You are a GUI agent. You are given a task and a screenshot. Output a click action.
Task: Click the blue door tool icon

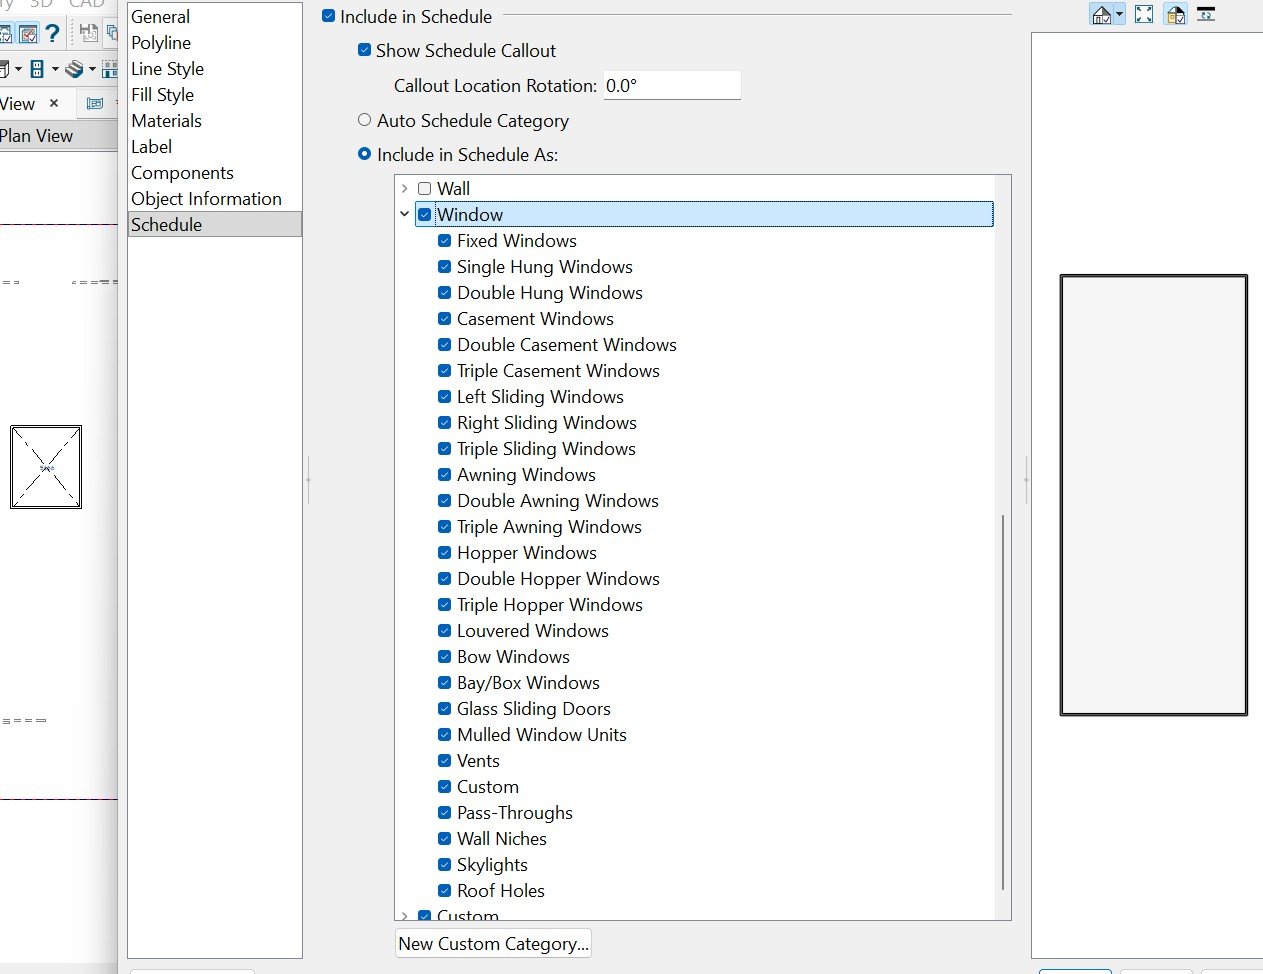[37, 69]
